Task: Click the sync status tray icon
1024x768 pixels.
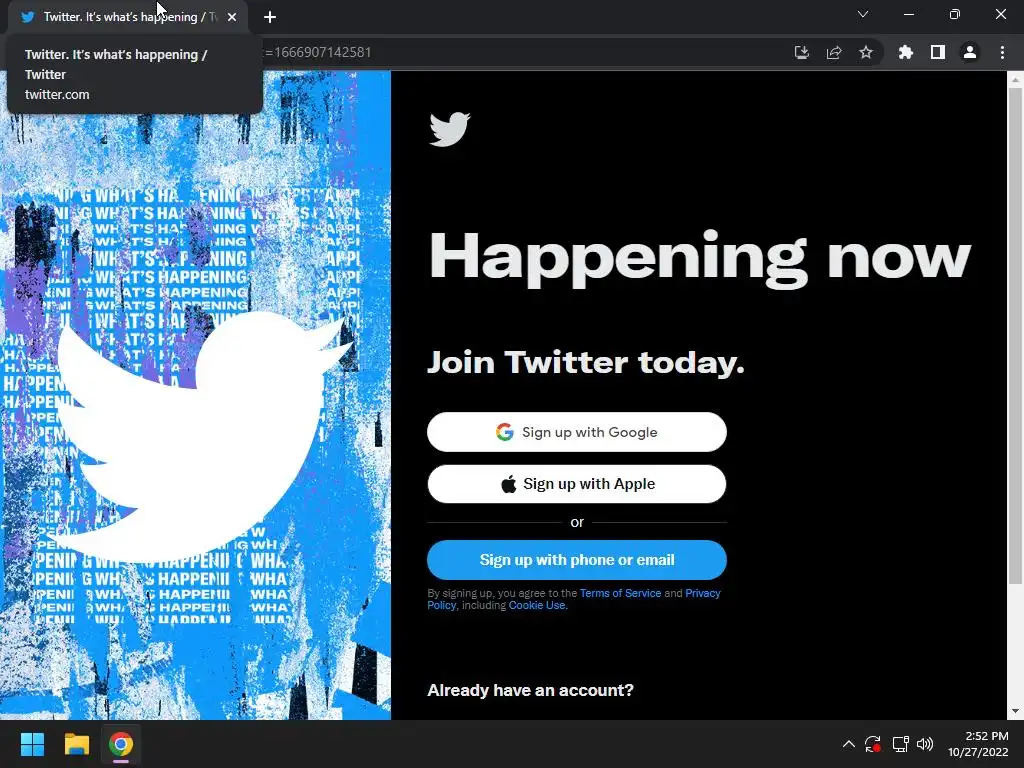Action: tap(872, 744)
